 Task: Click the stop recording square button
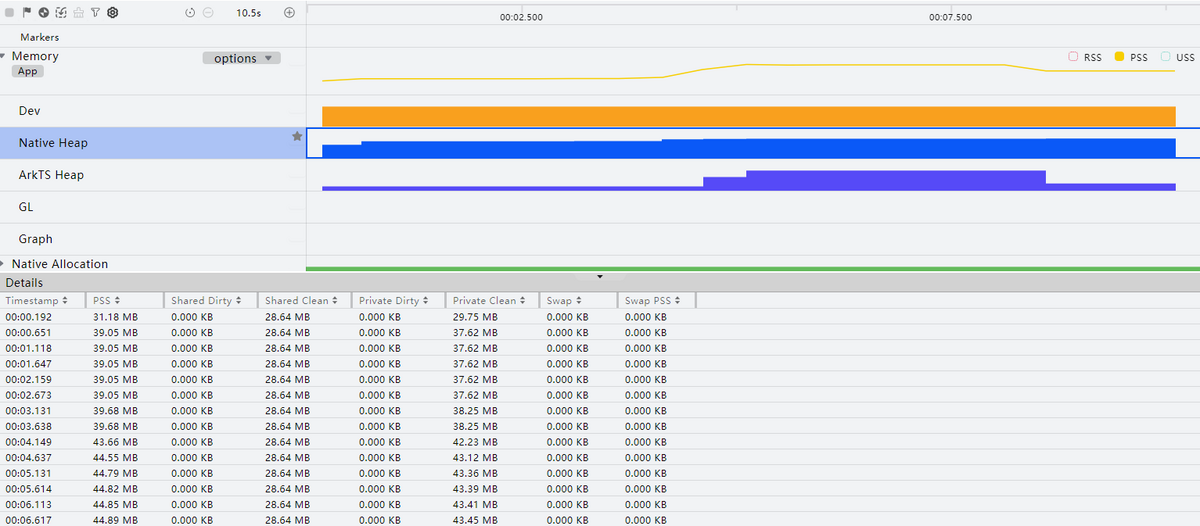pos(10,13)
